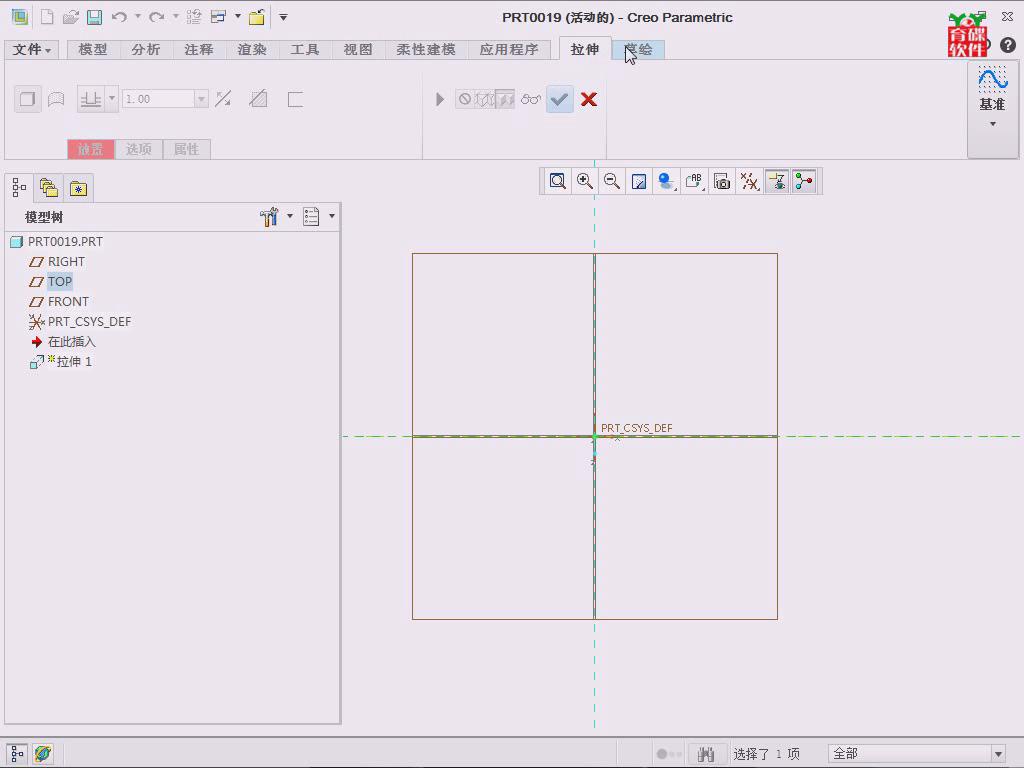Redo the last undone action

(x=157, y=17)
